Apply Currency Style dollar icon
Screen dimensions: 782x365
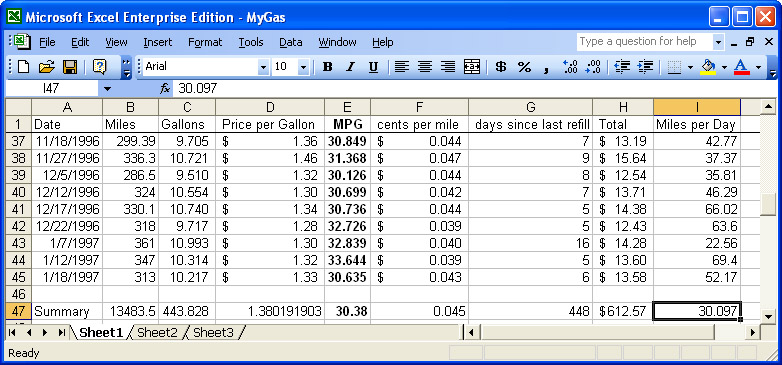point(501,67)
